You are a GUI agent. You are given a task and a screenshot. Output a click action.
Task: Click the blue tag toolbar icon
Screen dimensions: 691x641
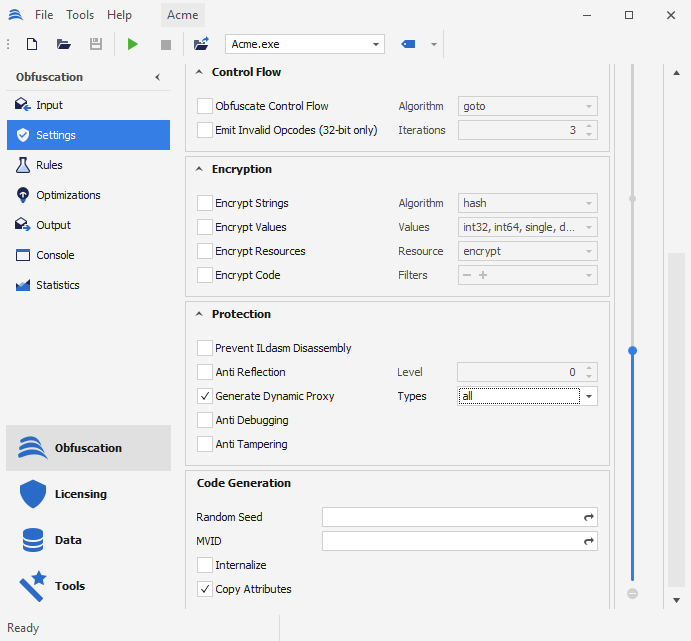point(408,44)
